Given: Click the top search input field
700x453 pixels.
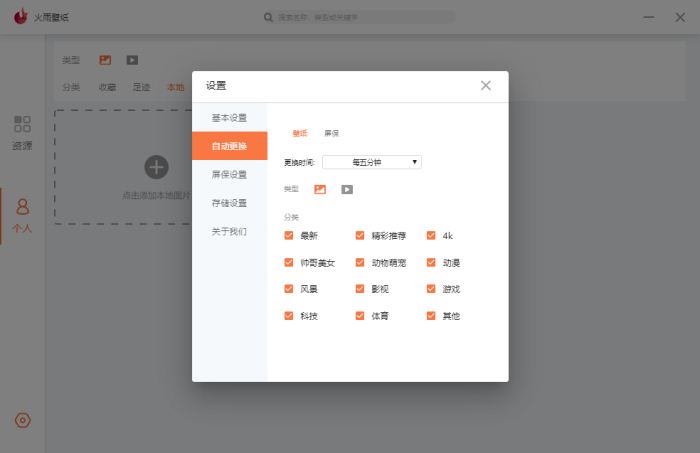Looking at the screenshot, I should click(360, 17).
